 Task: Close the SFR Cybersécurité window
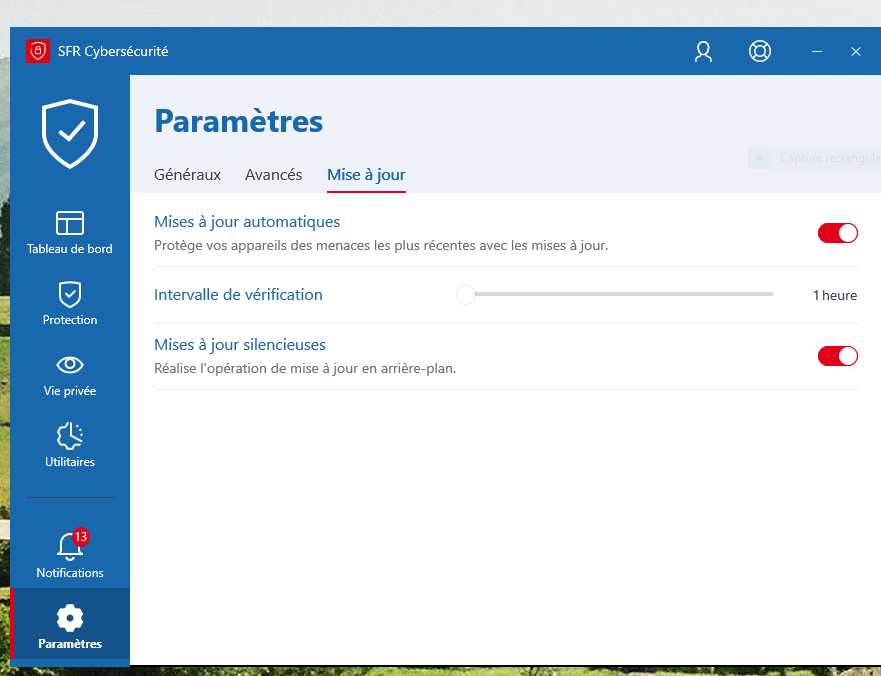tap(856, 52)
